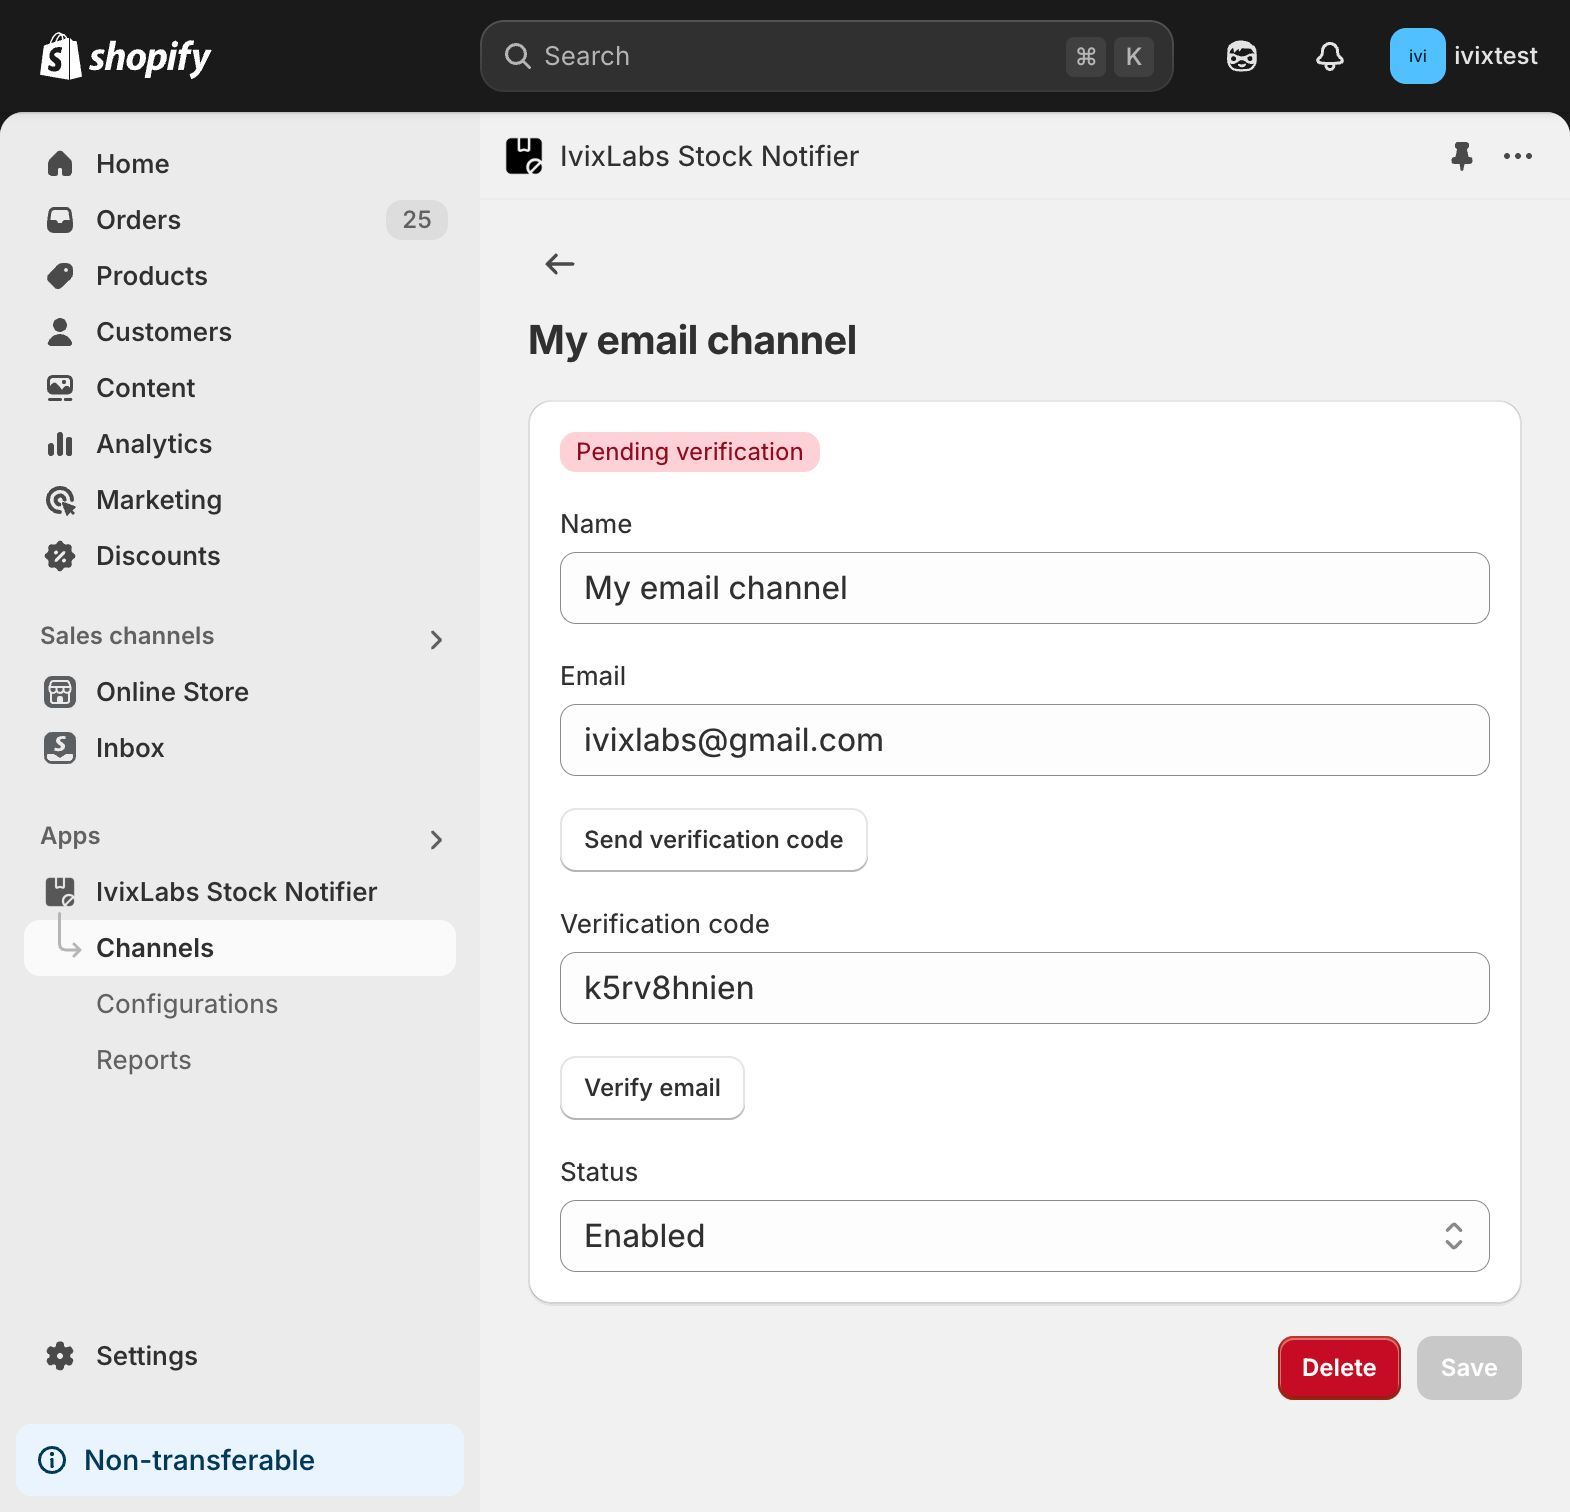Open Customers in the sidebar
Image resolution: width=1570 pixels, height=1512 pixels.
point(240,332)
